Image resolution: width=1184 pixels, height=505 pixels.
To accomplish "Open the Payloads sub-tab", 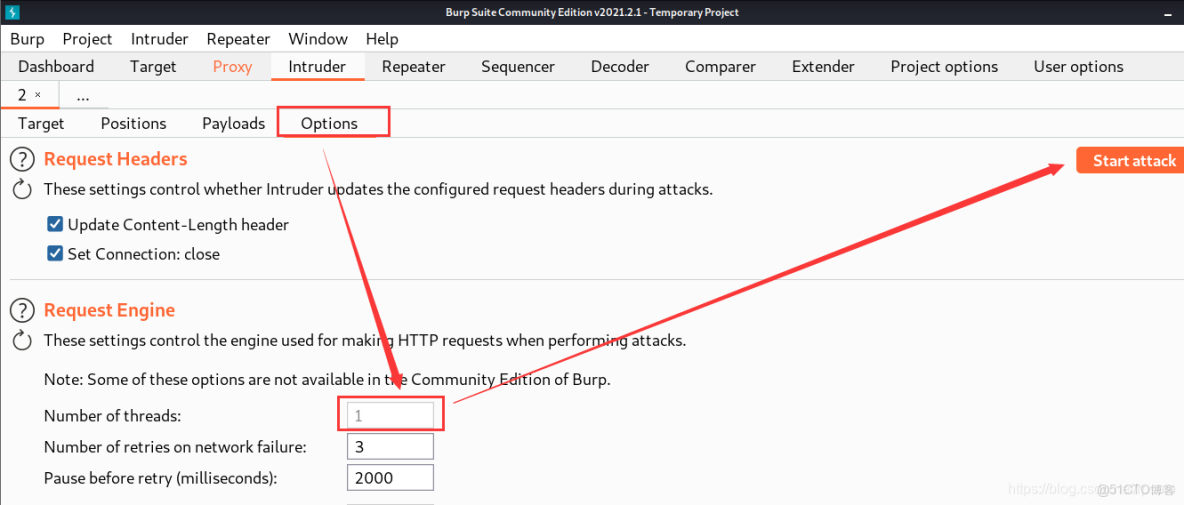I will [233, 123].
